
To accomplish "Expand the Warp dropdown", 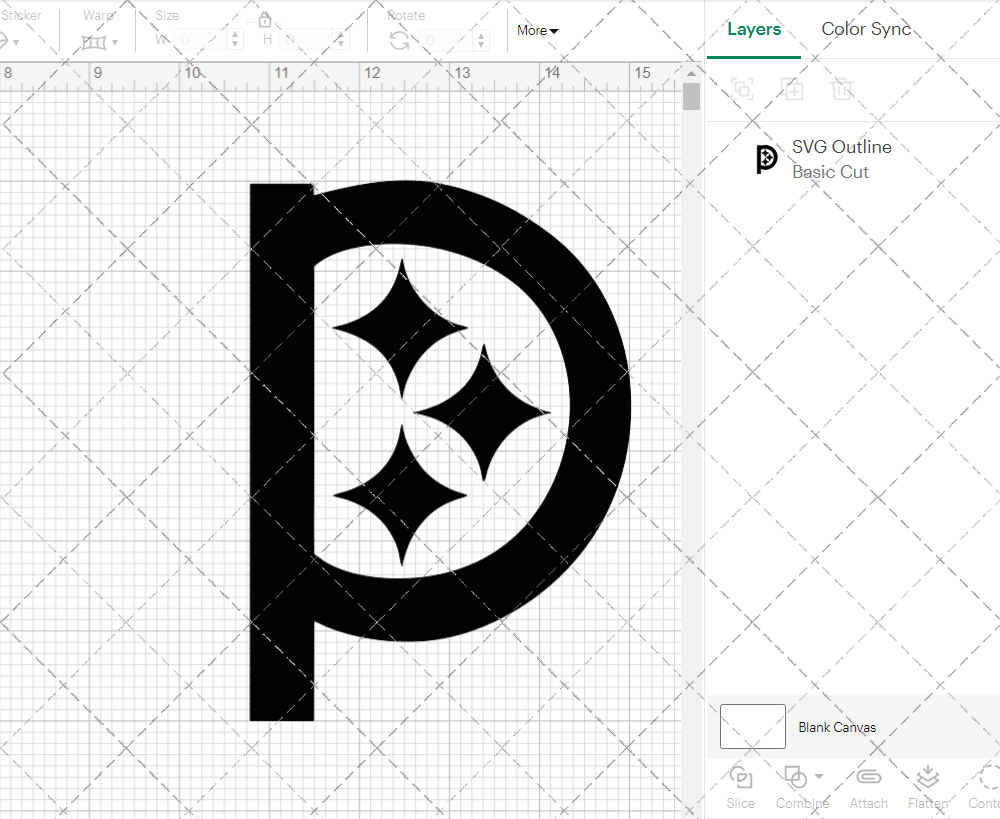I will point(114,42).
